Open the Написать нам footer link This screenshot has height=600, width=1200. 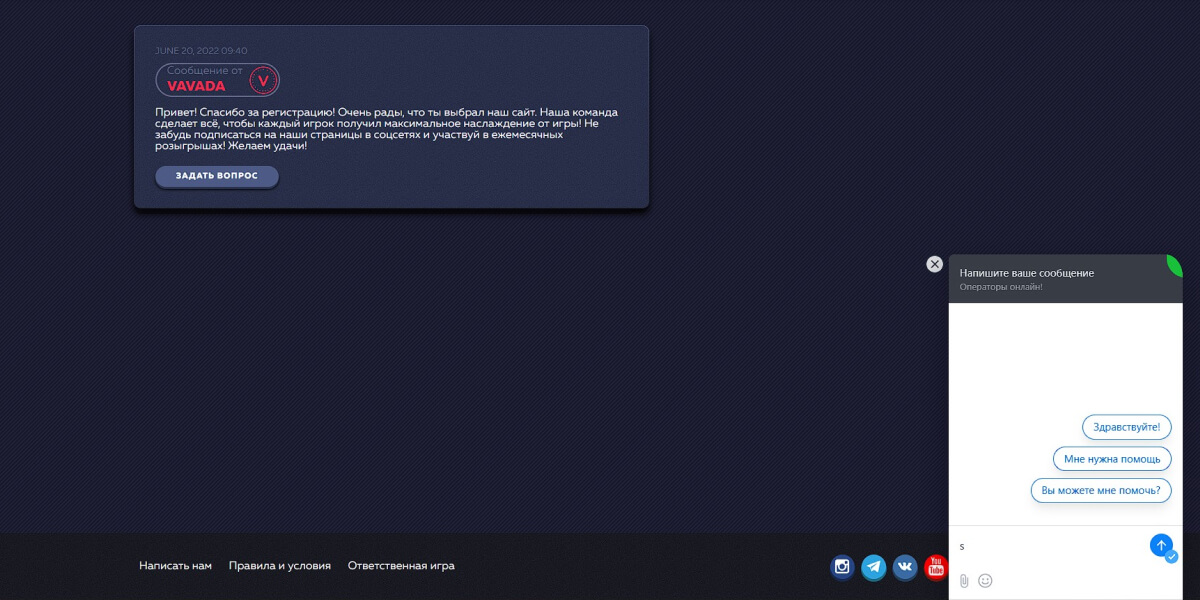point(175,566)
